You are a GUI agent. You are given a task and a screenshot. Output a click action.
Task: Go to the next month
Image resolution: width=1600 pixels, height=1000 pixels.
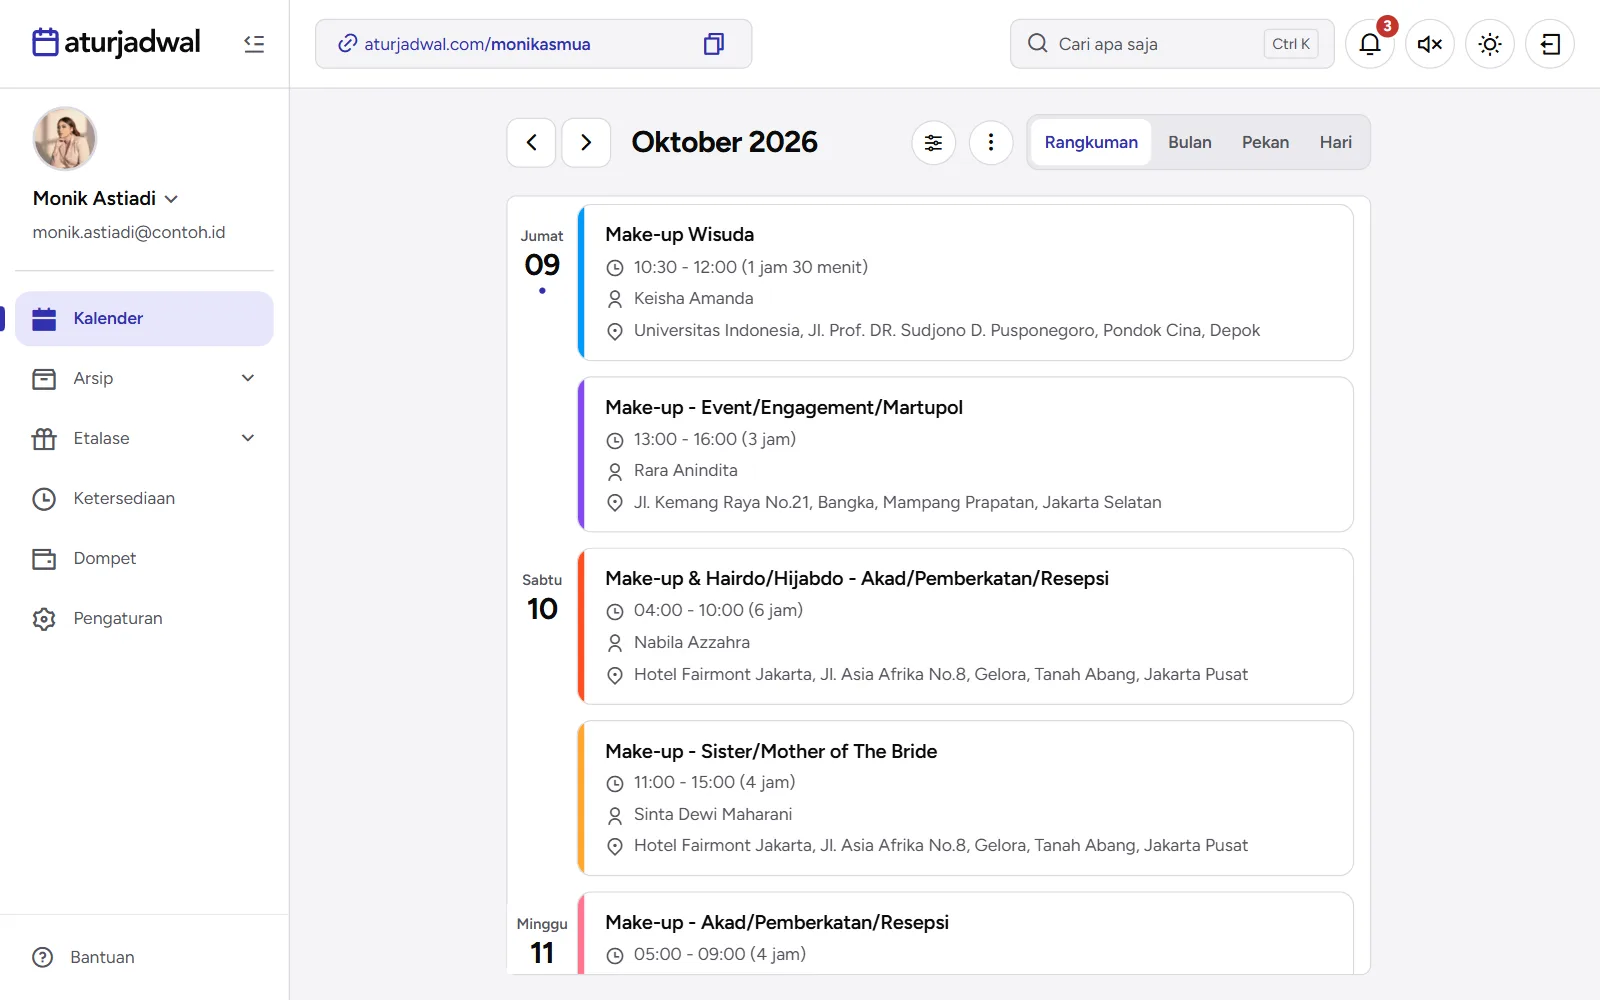pyautogui.click(x=586, y=142)
